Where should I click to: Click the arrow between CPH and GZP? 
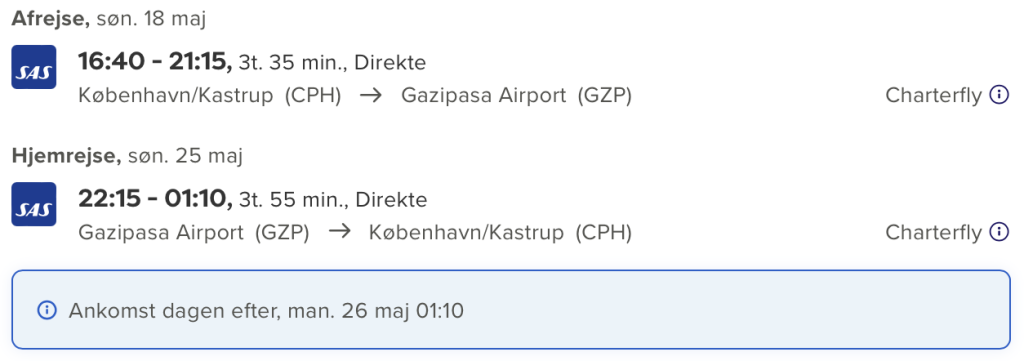click(x=371, y=95)
